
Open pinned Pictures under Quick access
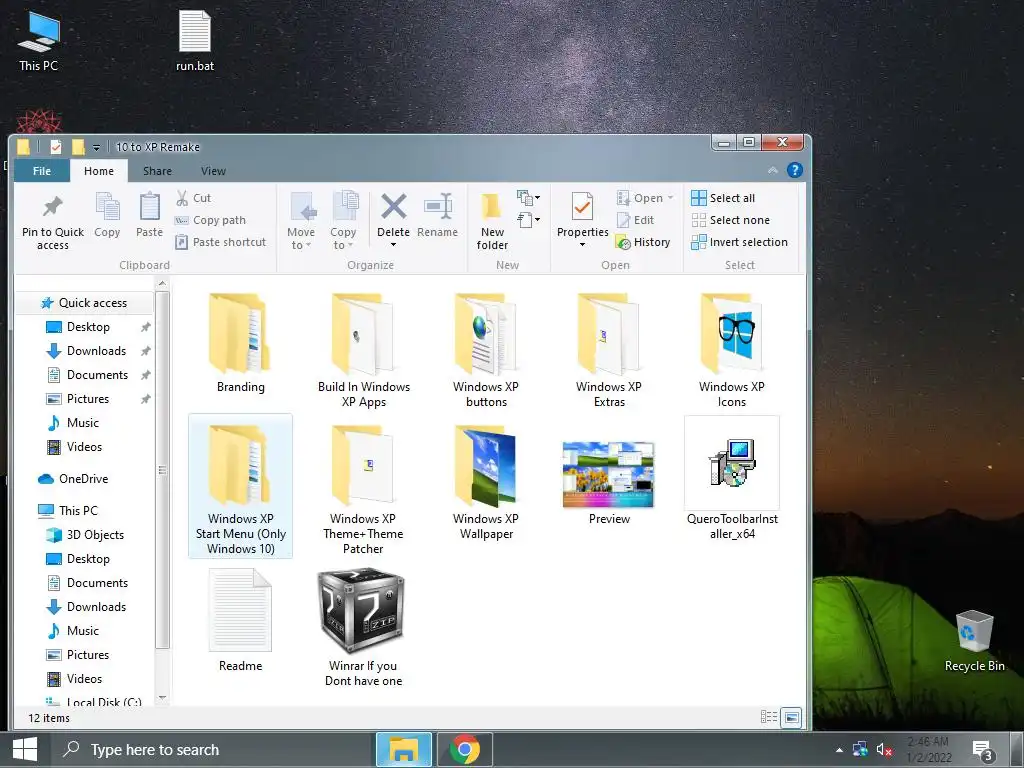click(88, 399)
